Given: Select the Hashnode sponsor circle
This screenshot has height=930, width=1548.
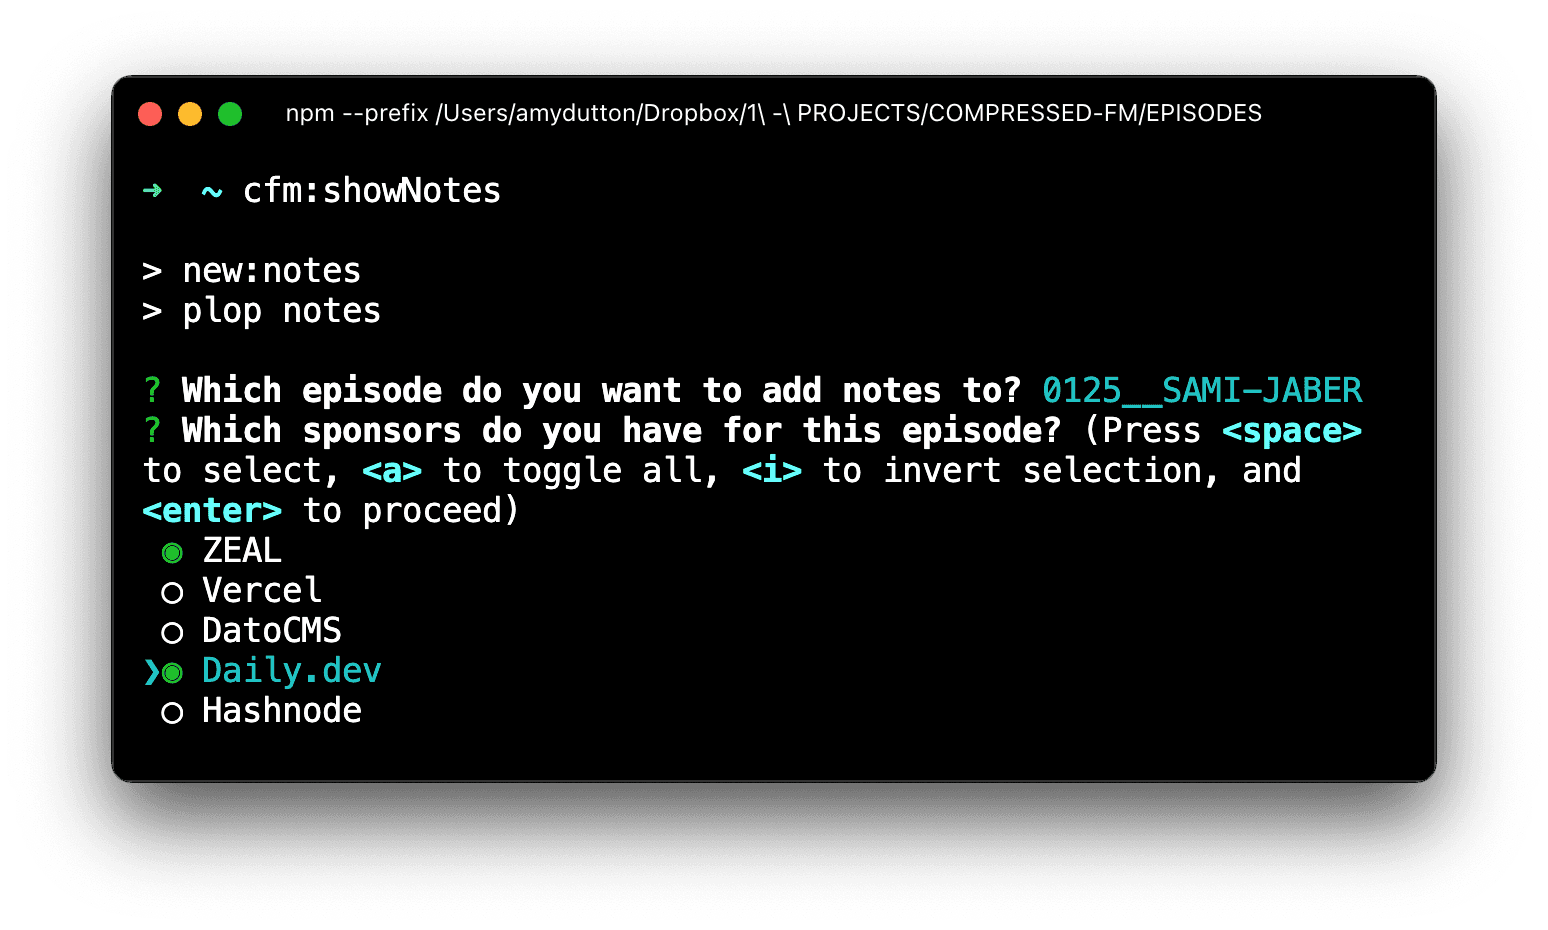Looking at the screenshot, I should (172, 713).
